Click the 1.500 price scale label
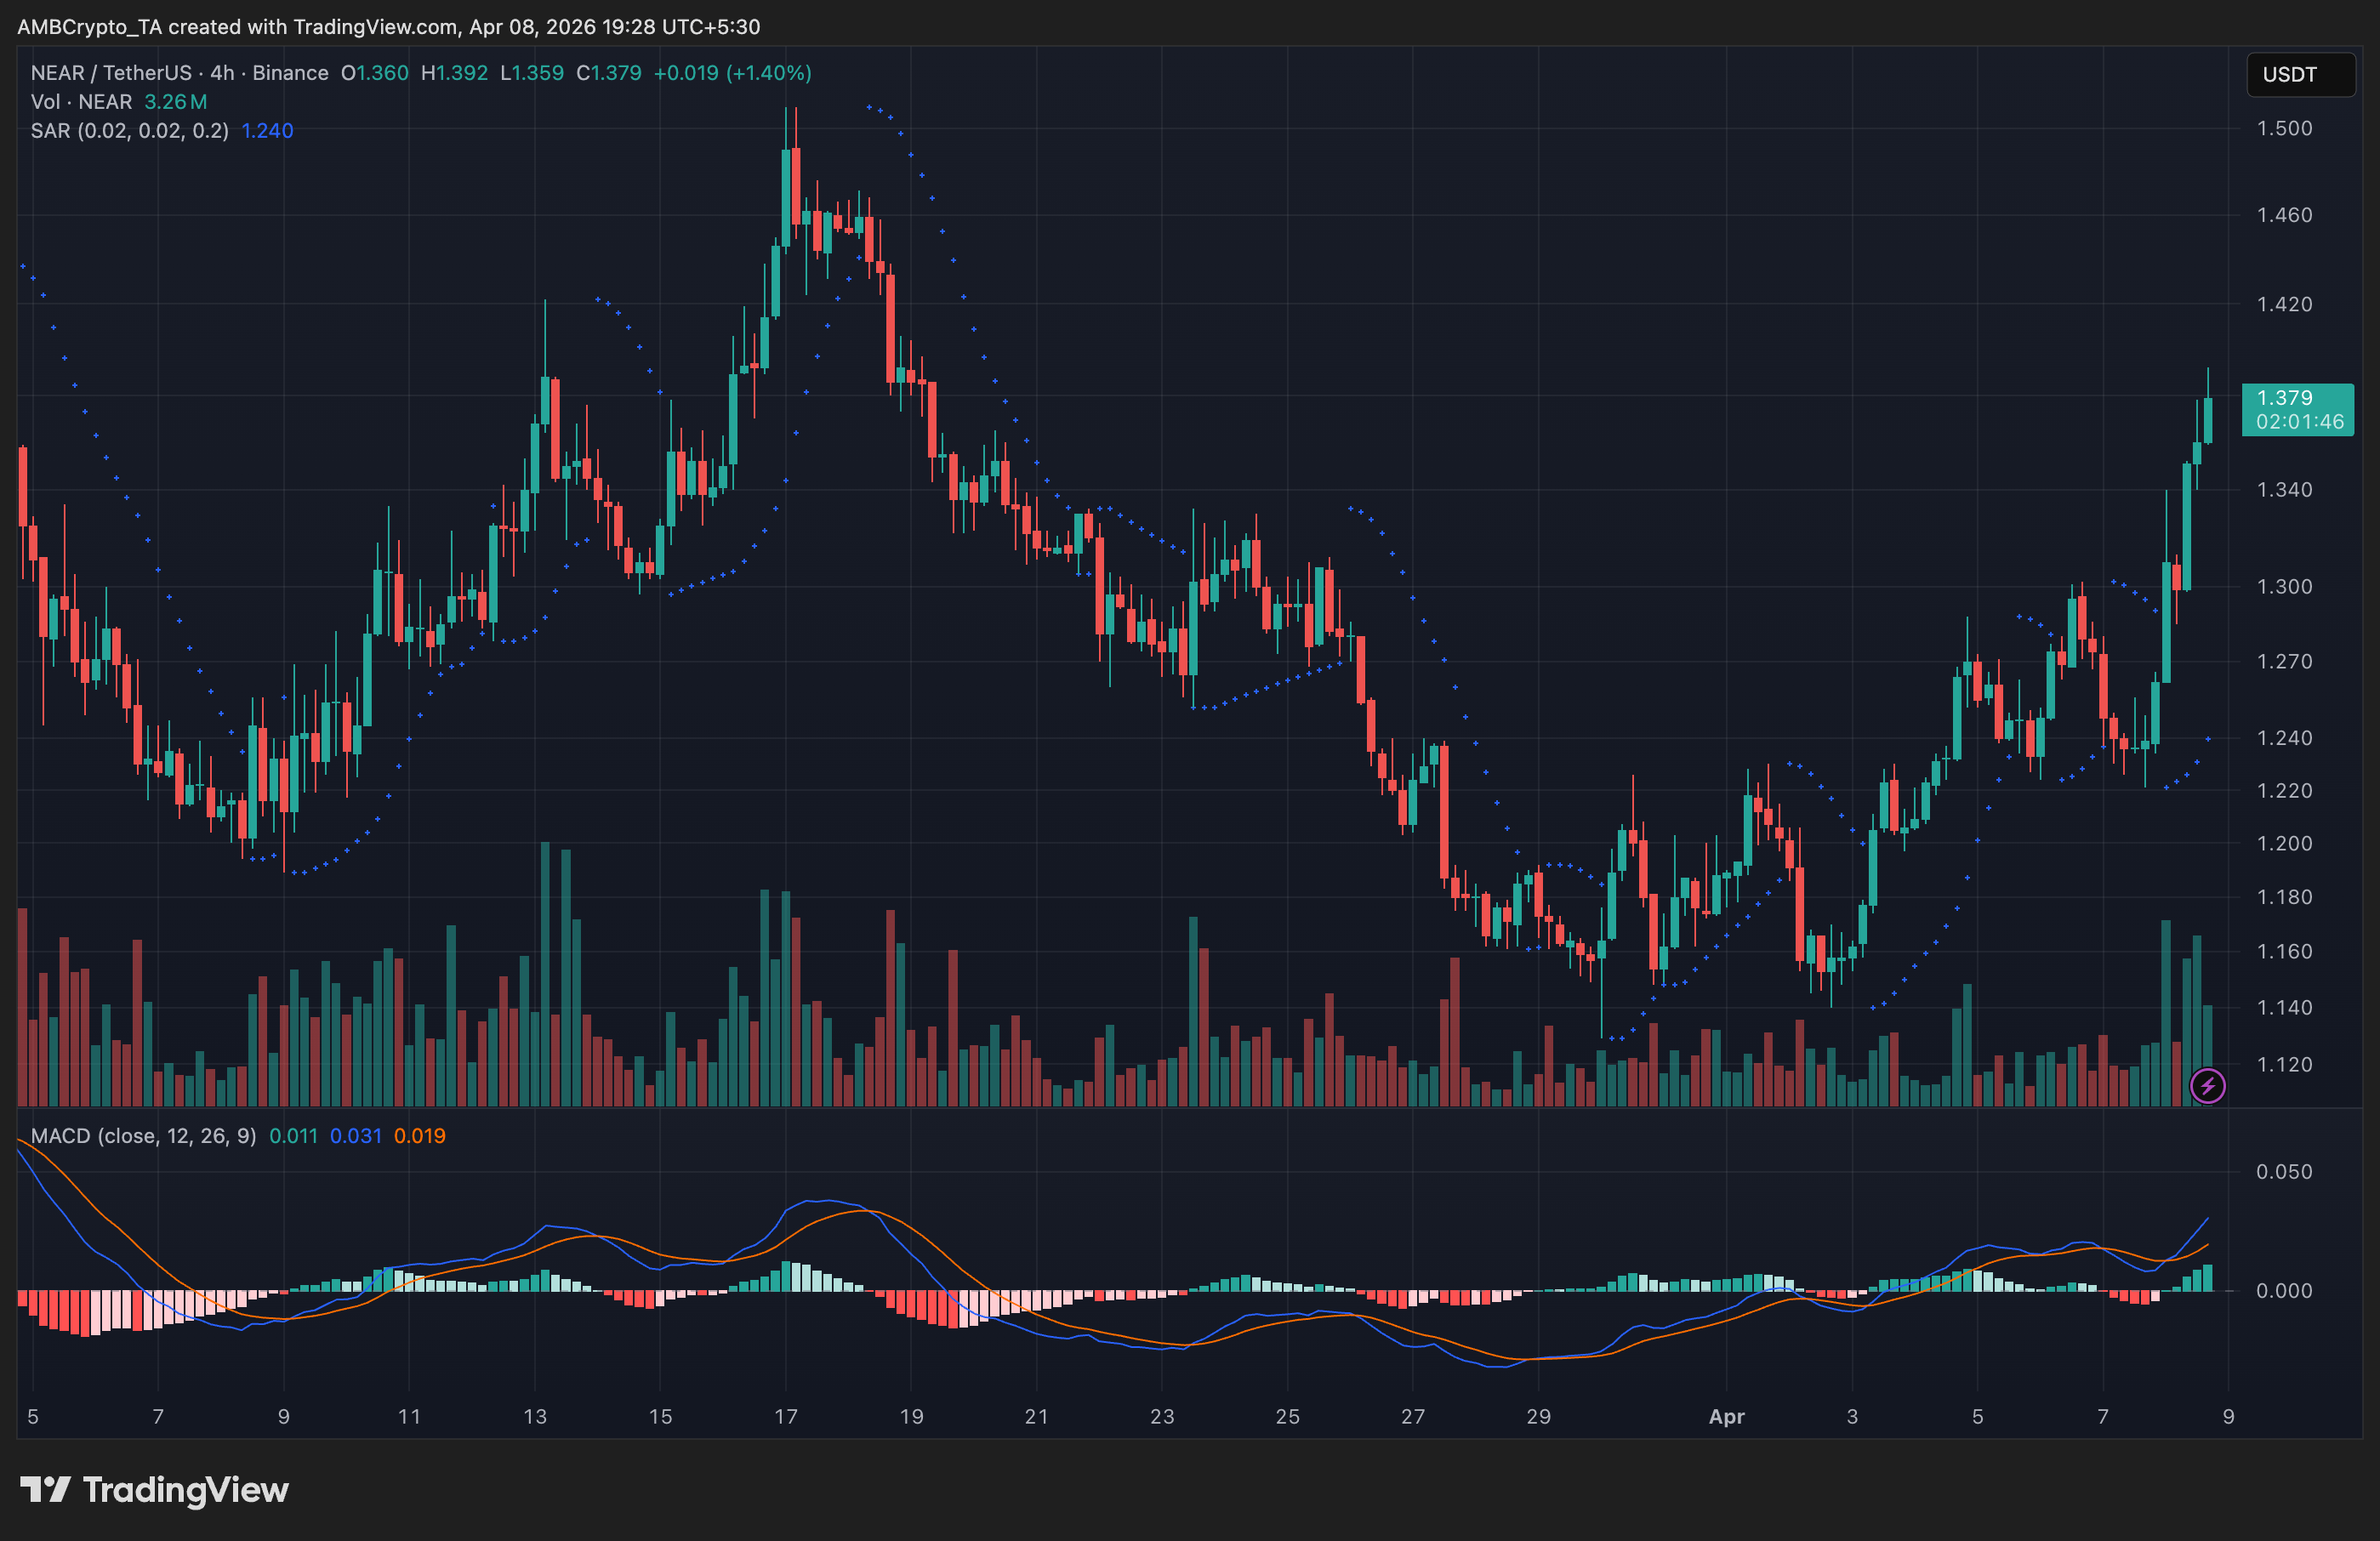This screenshot has width=2380, height=1541. click(x=2284, y=128)
